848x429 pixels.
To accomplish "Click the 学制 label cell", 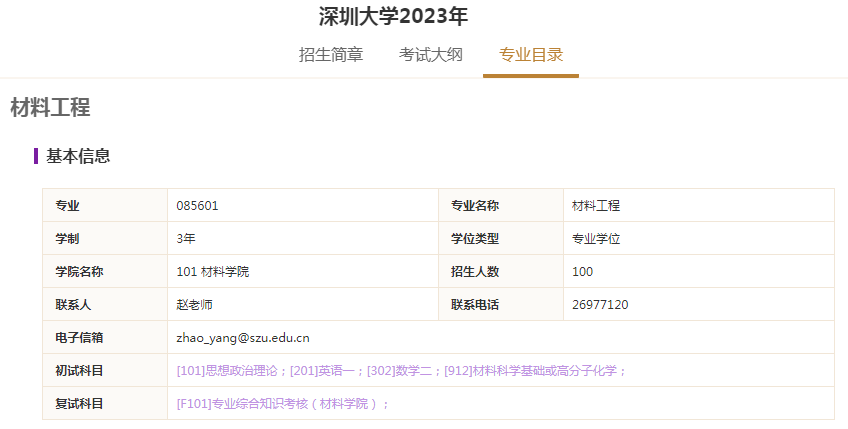I will click(x=105, y=239).
